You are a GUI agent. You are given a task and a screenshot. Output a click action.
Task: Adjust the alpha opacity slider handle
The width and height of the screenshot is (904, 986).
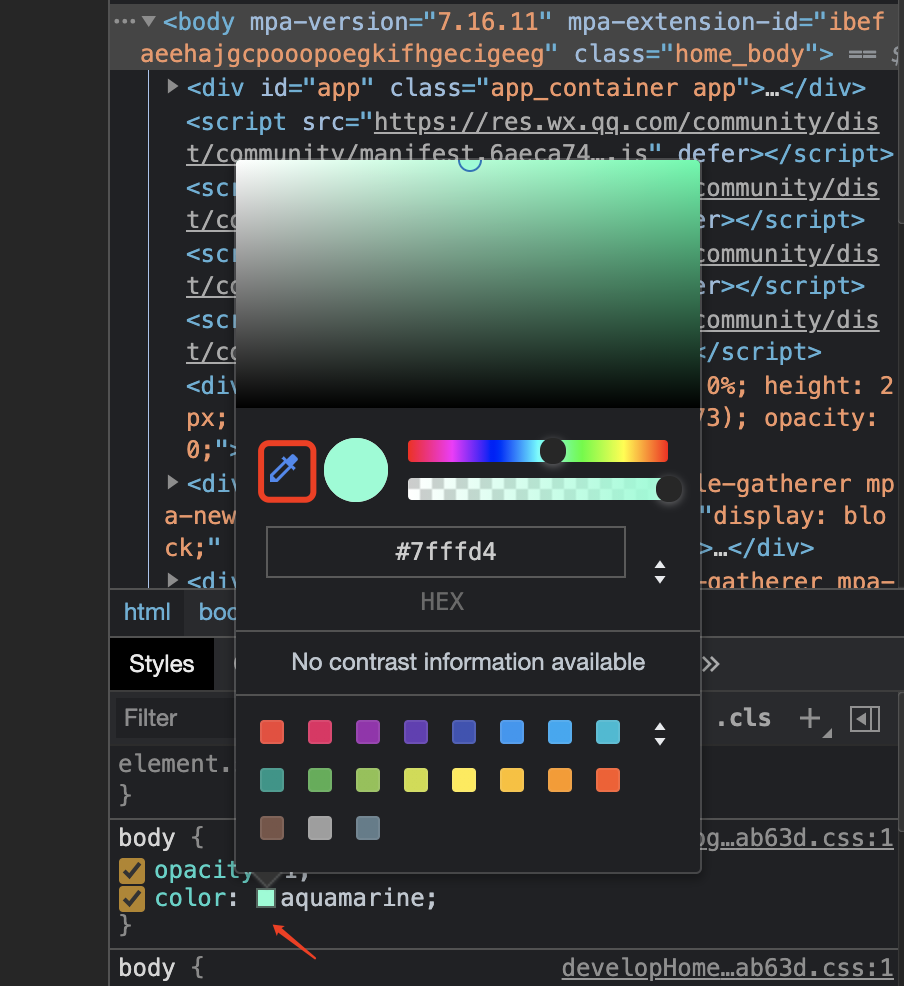pos(668,489)
